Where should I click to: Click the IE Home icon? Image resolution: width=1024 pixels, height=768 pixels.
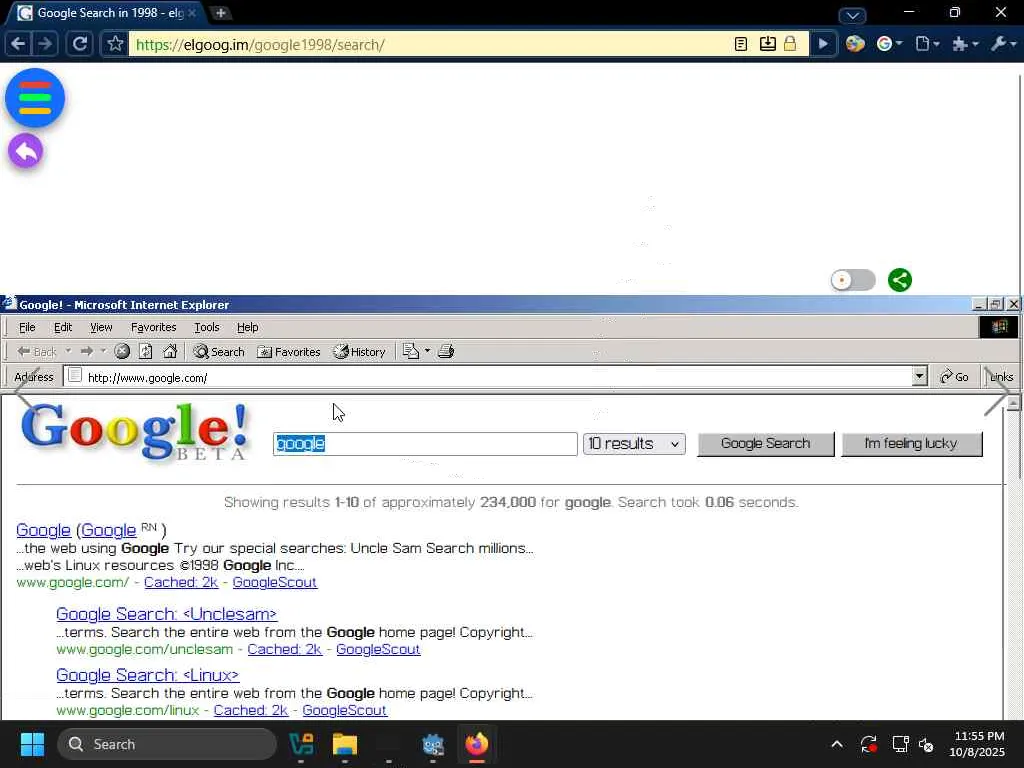170,351
